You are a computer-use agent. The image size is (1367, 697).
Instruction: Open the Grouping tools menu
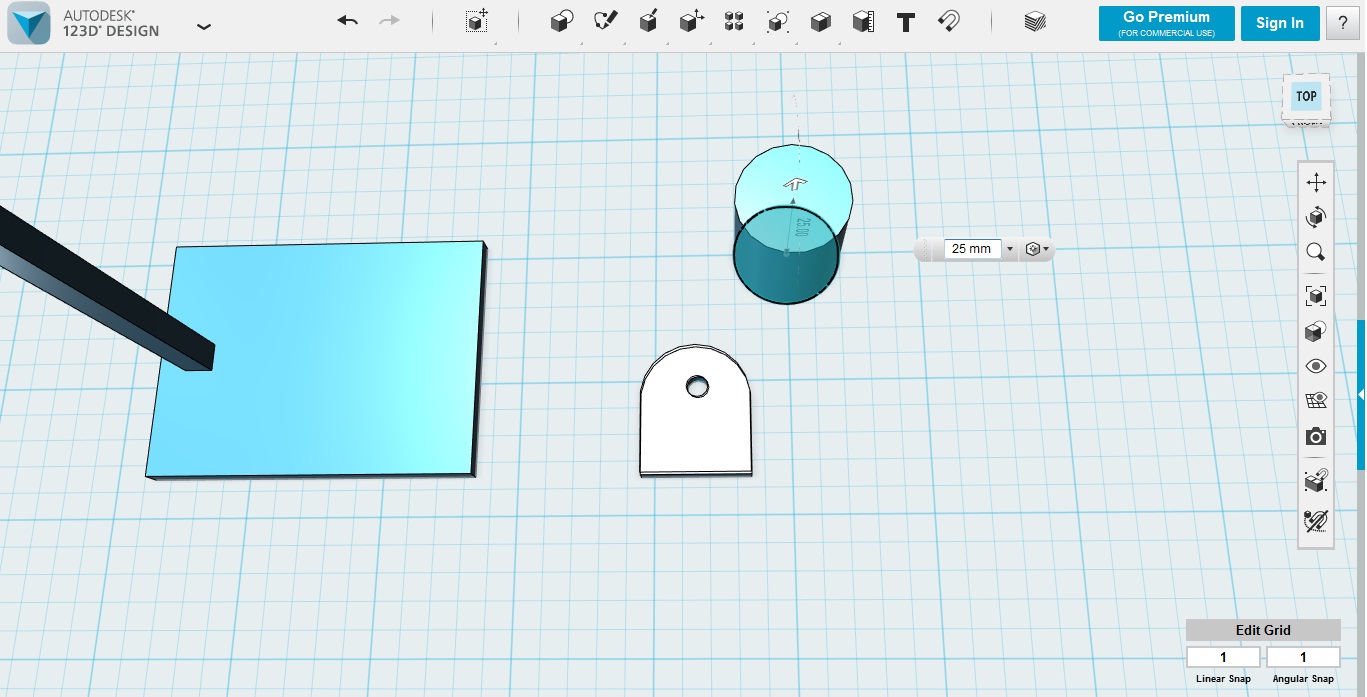(777, 22)
